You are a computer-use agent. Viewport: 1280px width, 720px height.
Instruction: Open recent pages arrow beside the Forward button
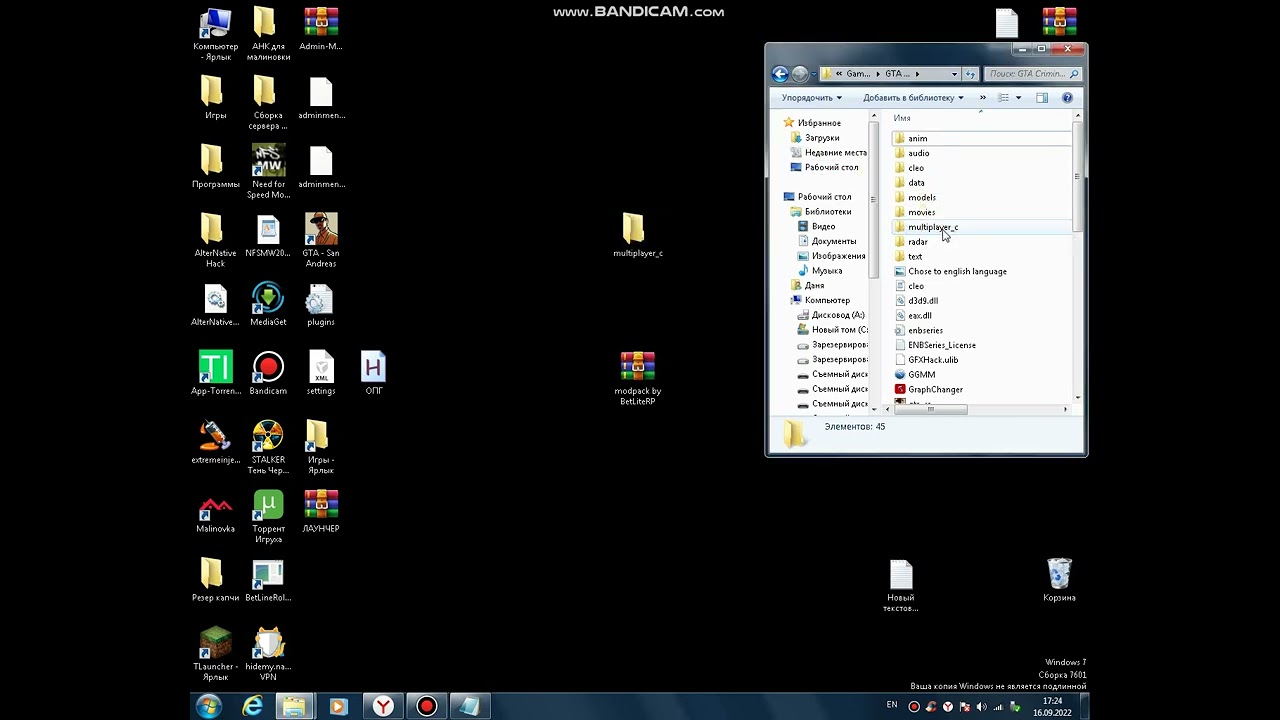pos(813,74)
